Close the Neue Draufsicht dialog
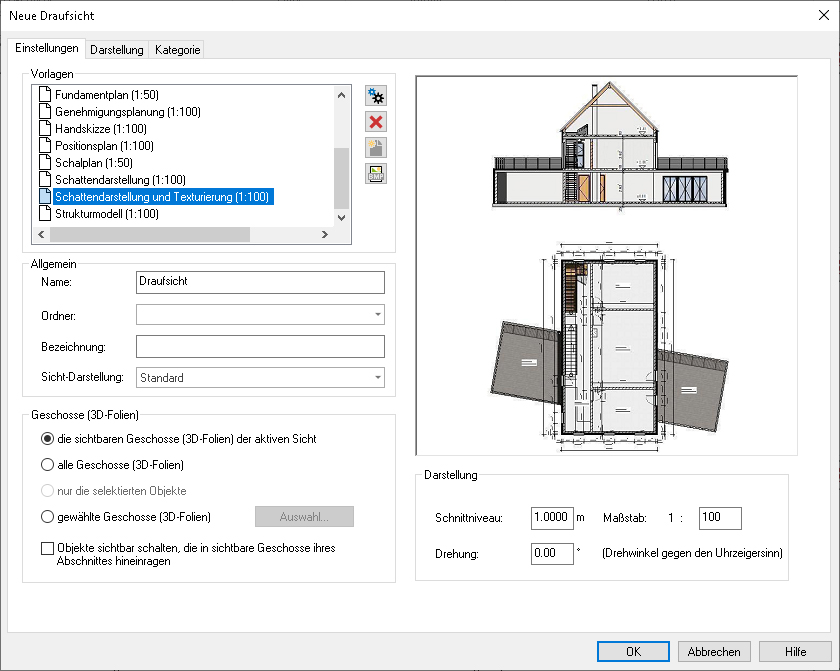Screen dimensions: 840x671 click(x=824, y=16)
